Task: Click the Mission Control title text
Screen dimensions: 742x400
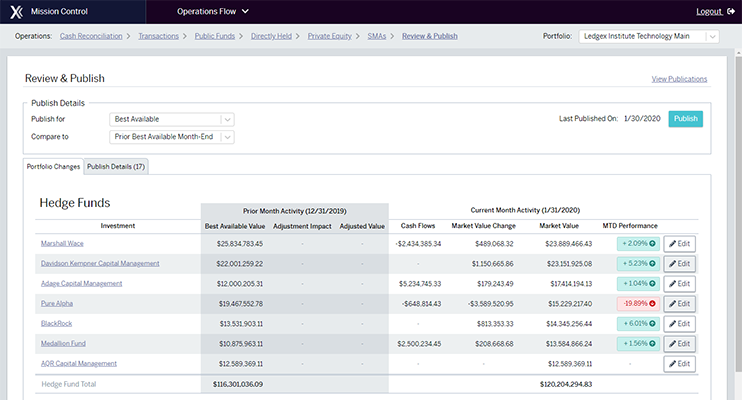Action: coord(59,11)
